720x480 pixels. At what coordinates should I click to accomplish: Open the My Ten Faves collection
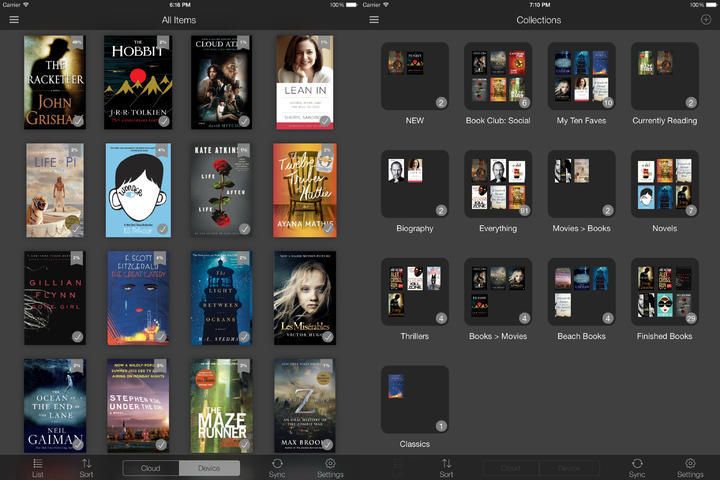(x=581, y=76)
